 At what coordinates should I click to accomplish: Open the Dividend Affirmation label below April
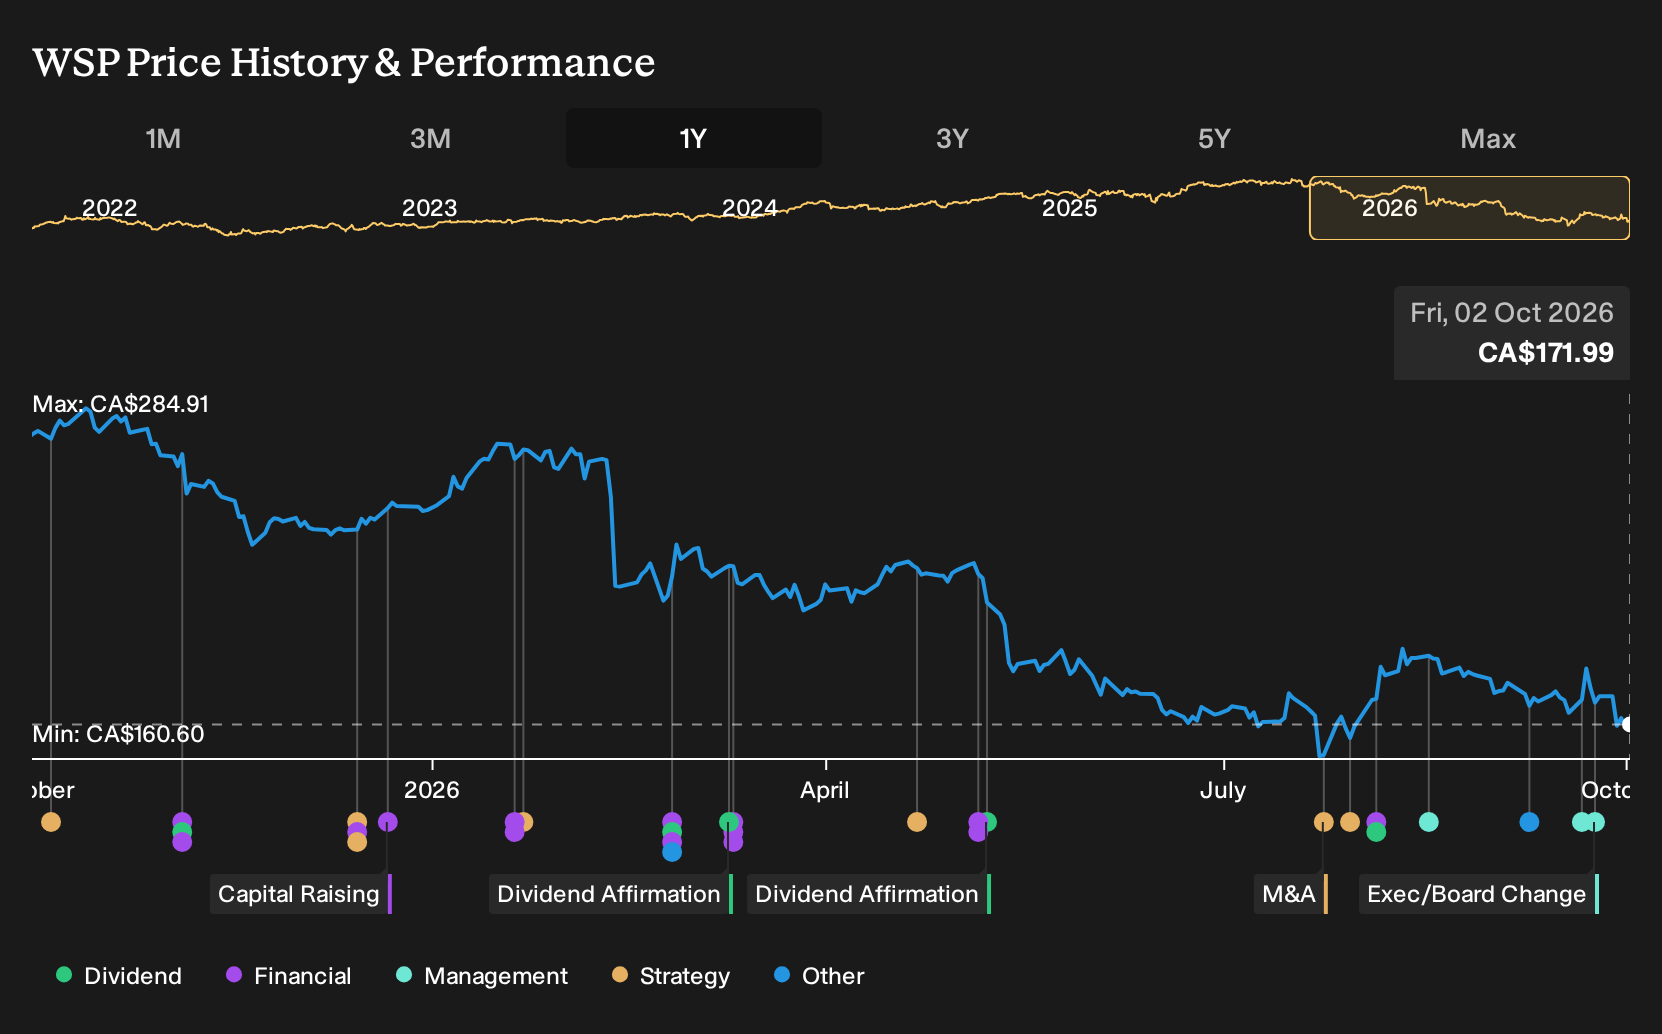point(868,894)
